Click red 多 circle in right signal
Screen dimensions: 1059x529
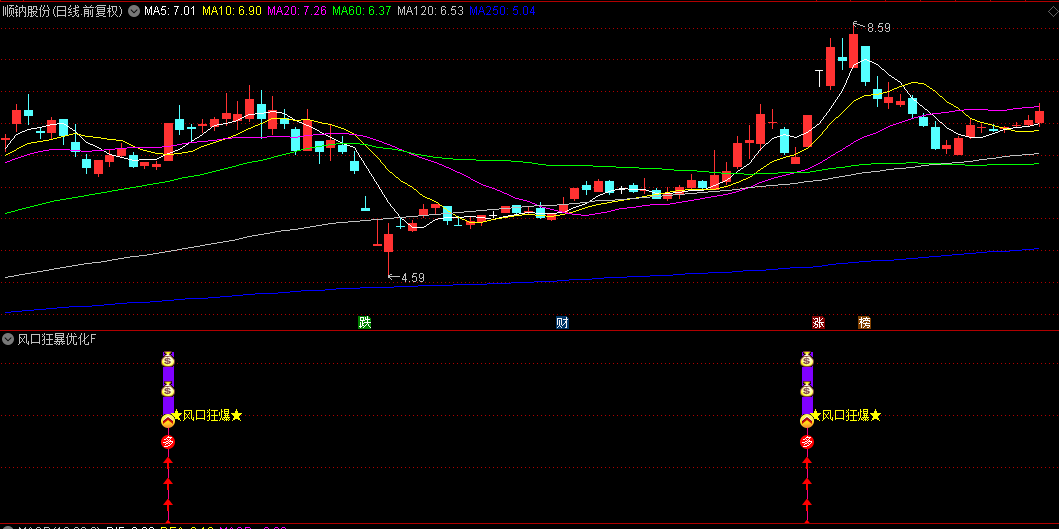(x=806, y=443)
